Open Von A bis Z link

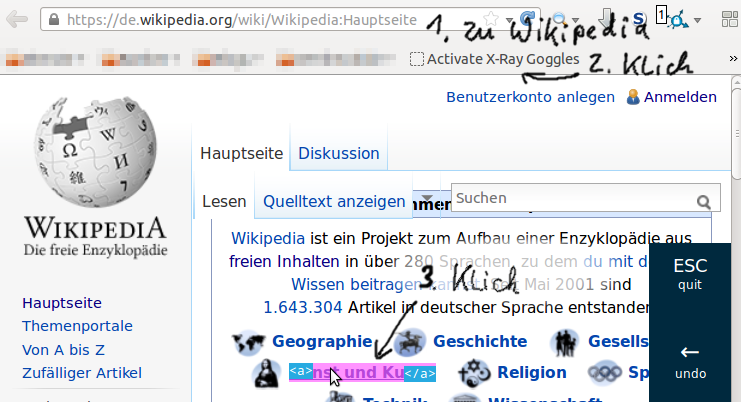click(x=63, y=350)
